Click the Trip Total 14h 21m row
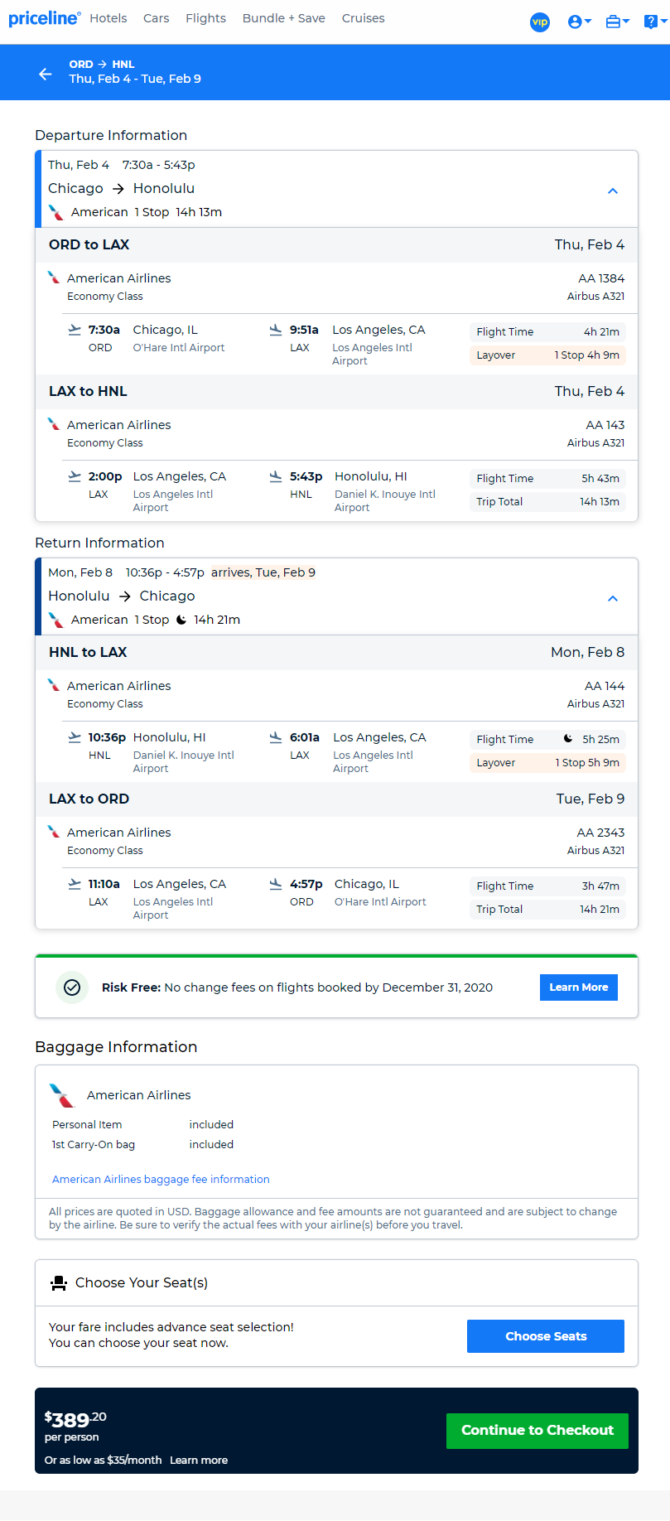 tap(547, 910)
